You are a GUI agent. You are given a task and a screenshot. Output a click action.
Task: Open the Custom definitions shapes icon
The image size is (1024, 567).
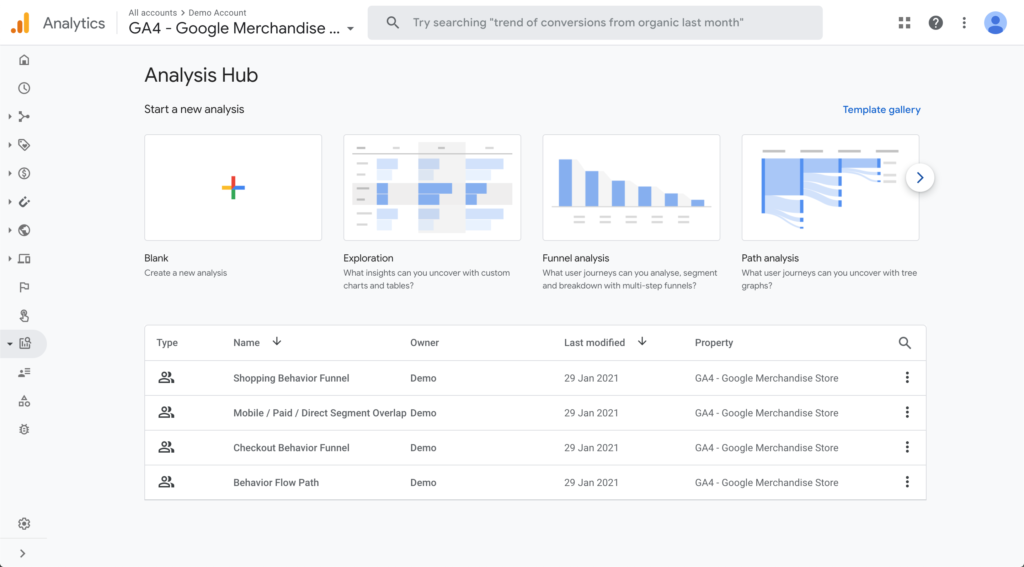point(24,401)
